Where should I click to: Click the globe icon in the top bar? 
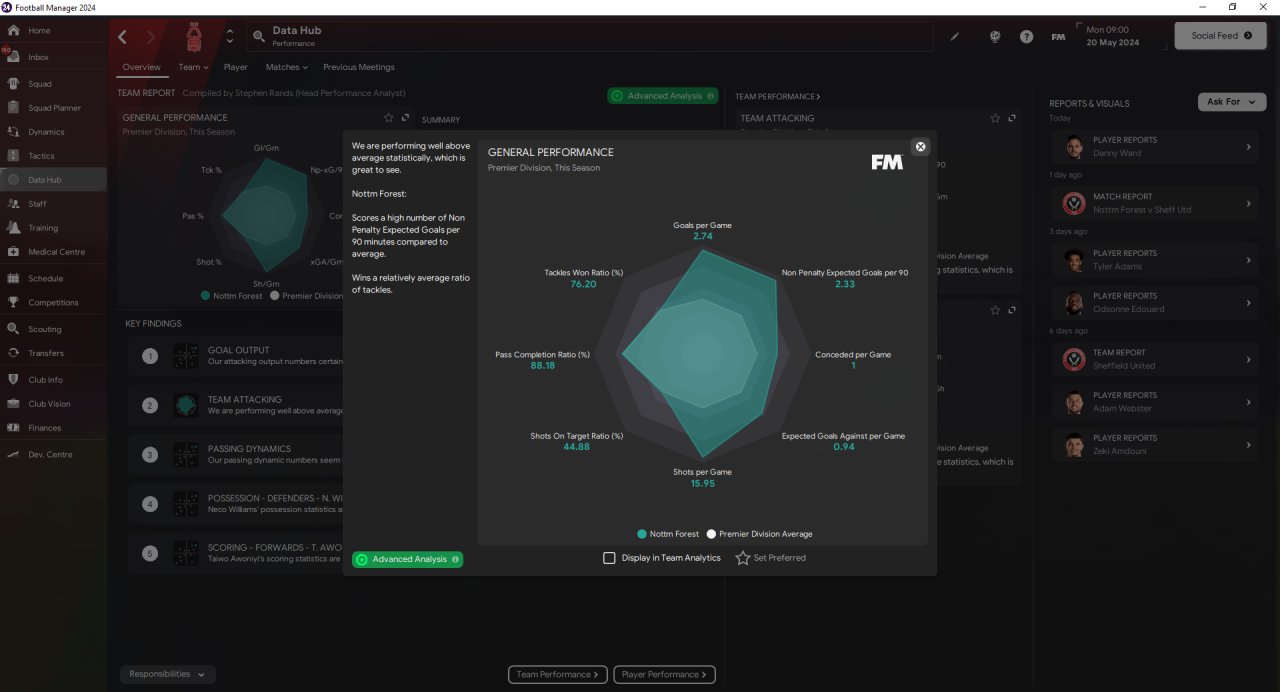(x=995, y=37)
